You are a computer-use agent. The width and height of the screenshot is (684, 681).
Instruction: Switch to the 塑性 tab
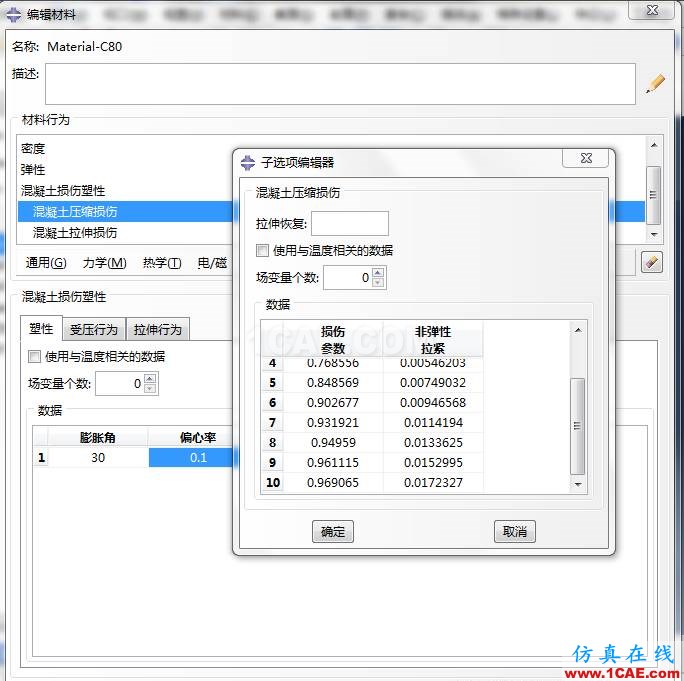tap(41, 329)
